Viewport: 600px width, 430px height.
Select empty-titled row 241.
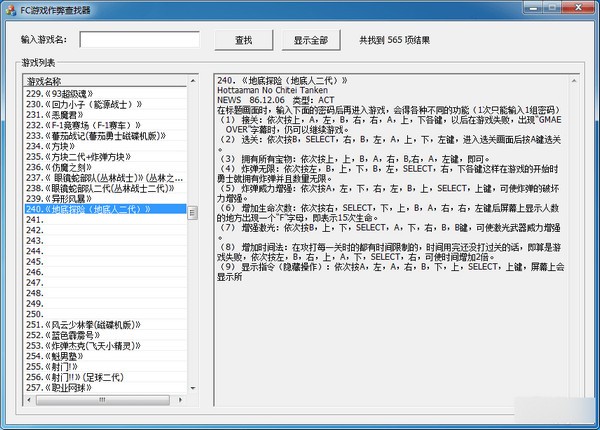[x=105, y=220]
